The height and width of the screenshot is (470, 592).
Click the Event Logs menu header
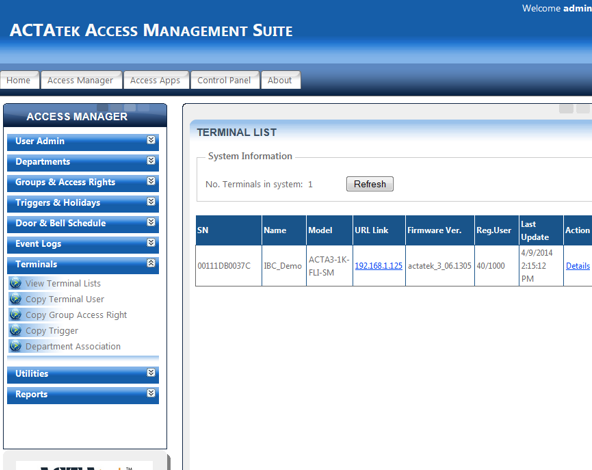[83, 244]
